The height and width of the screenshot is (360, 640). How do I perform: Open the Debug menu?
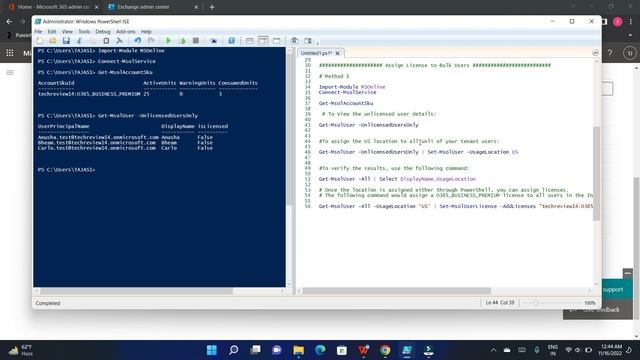pyautogui.click(x=103, y=31)
